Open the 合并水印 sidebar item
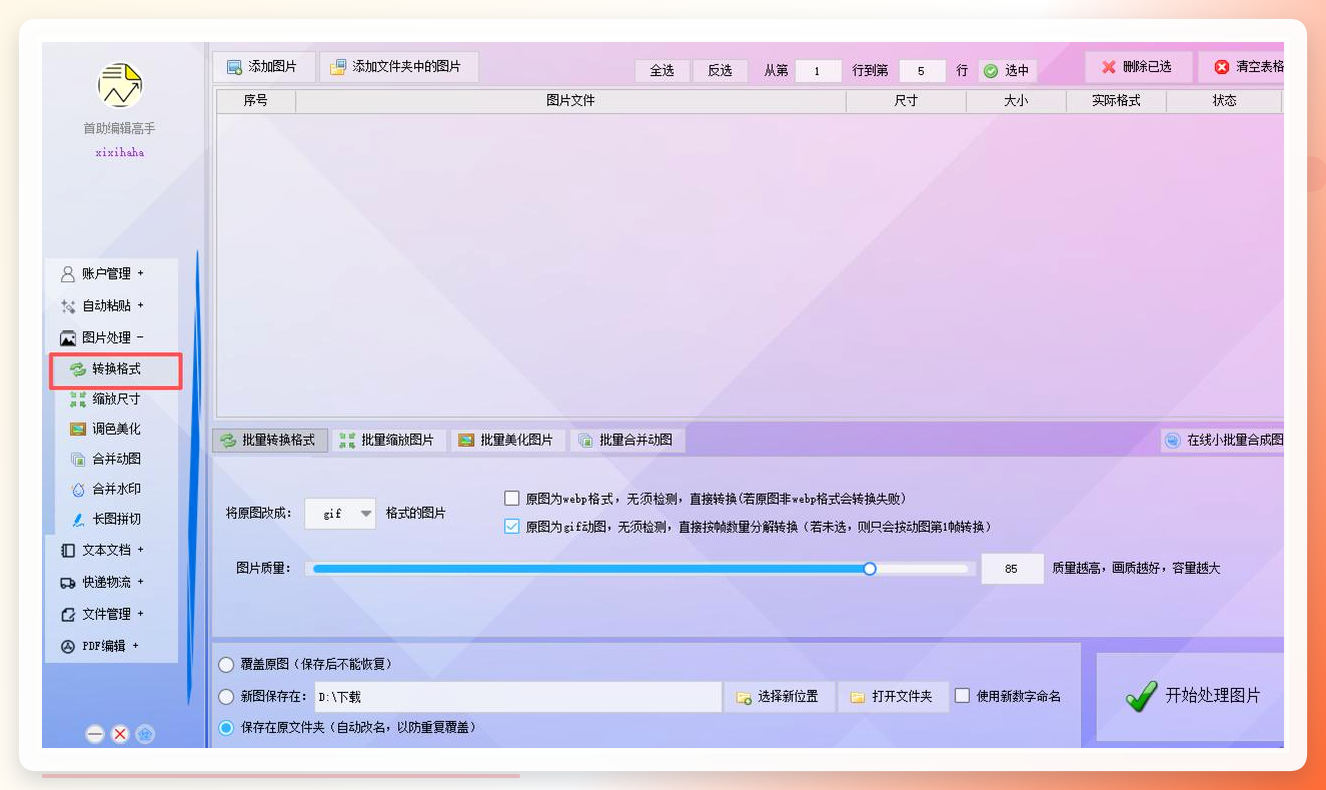Screen dimensions: 1326x790 tap(105, 489)
